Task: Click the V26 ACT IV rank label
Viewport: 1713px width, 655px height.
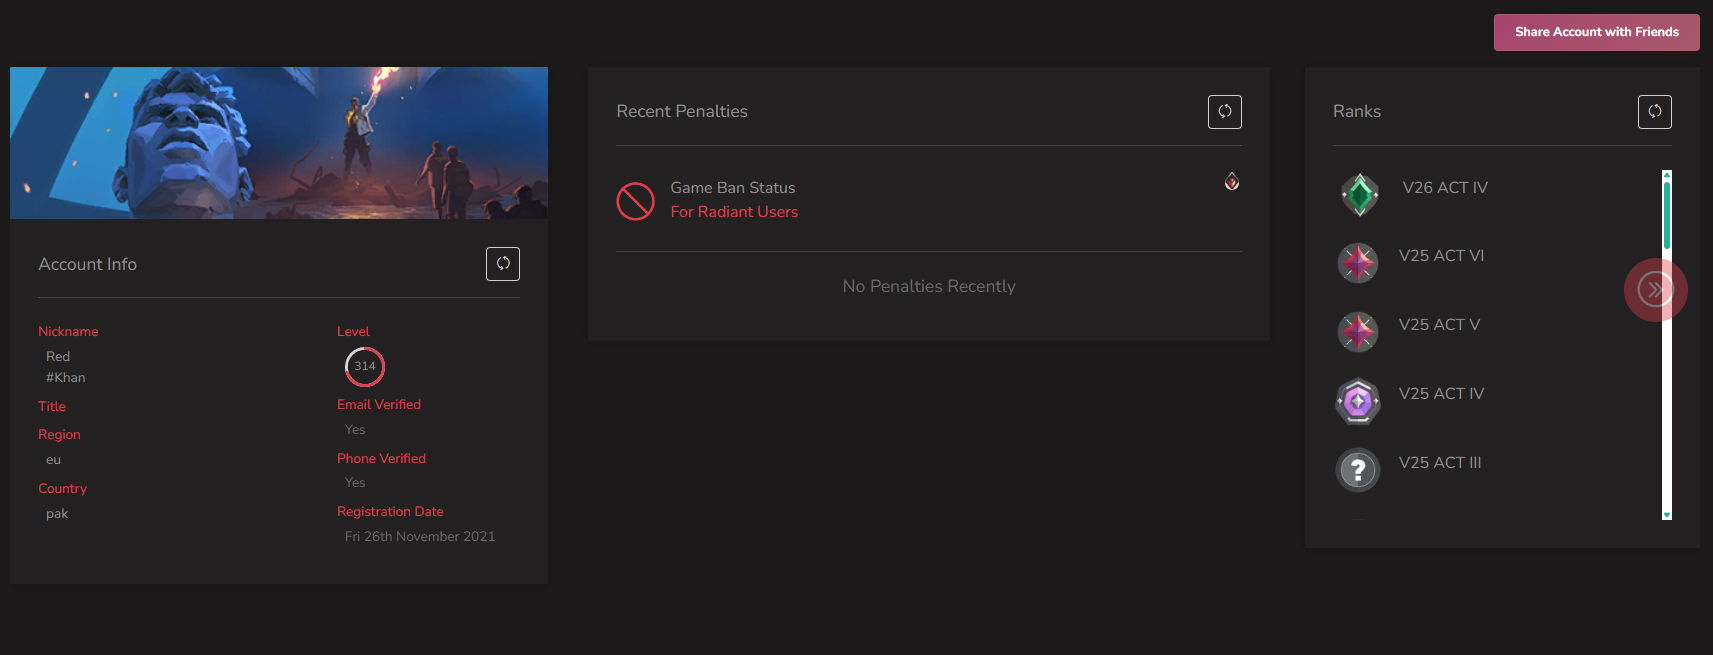Action: [x=1445, y=188]
